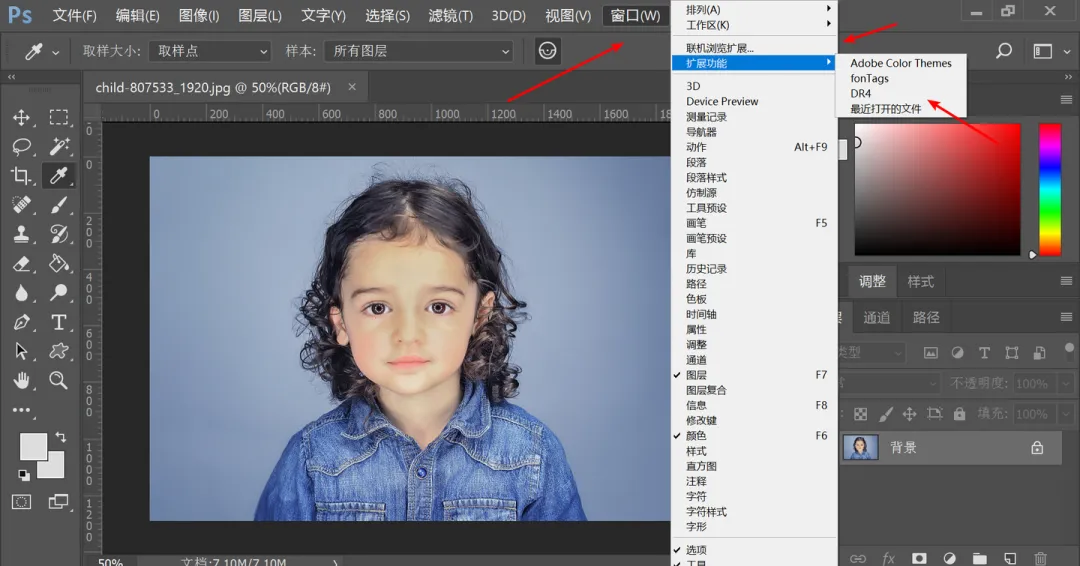Toggle the 颜色 panel menu item

tap(754, 436)
